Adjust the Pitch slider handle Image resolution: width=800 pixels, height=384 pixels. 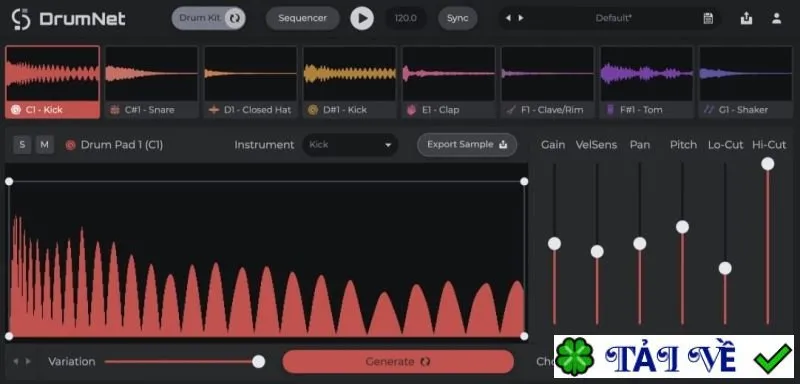tap(683, 227)
